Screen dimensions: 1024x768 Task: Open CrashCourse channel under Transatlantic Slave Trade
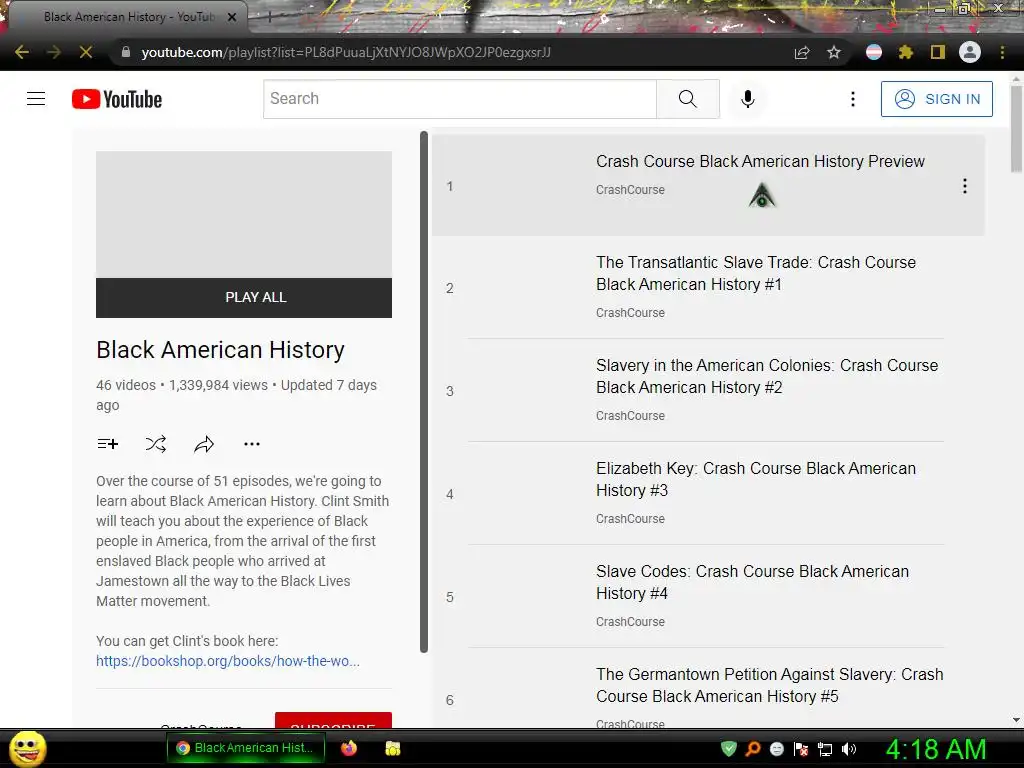coord(630,313)
